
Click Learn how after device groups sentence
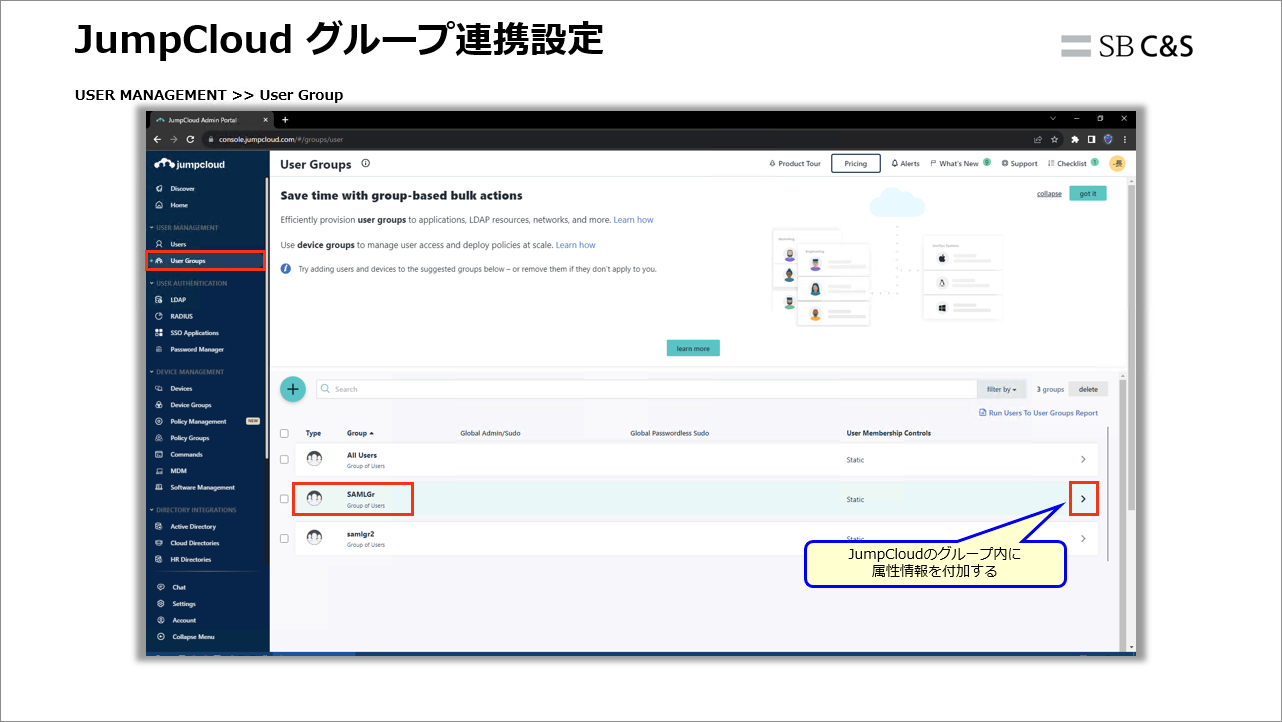[x=575, y=245]
